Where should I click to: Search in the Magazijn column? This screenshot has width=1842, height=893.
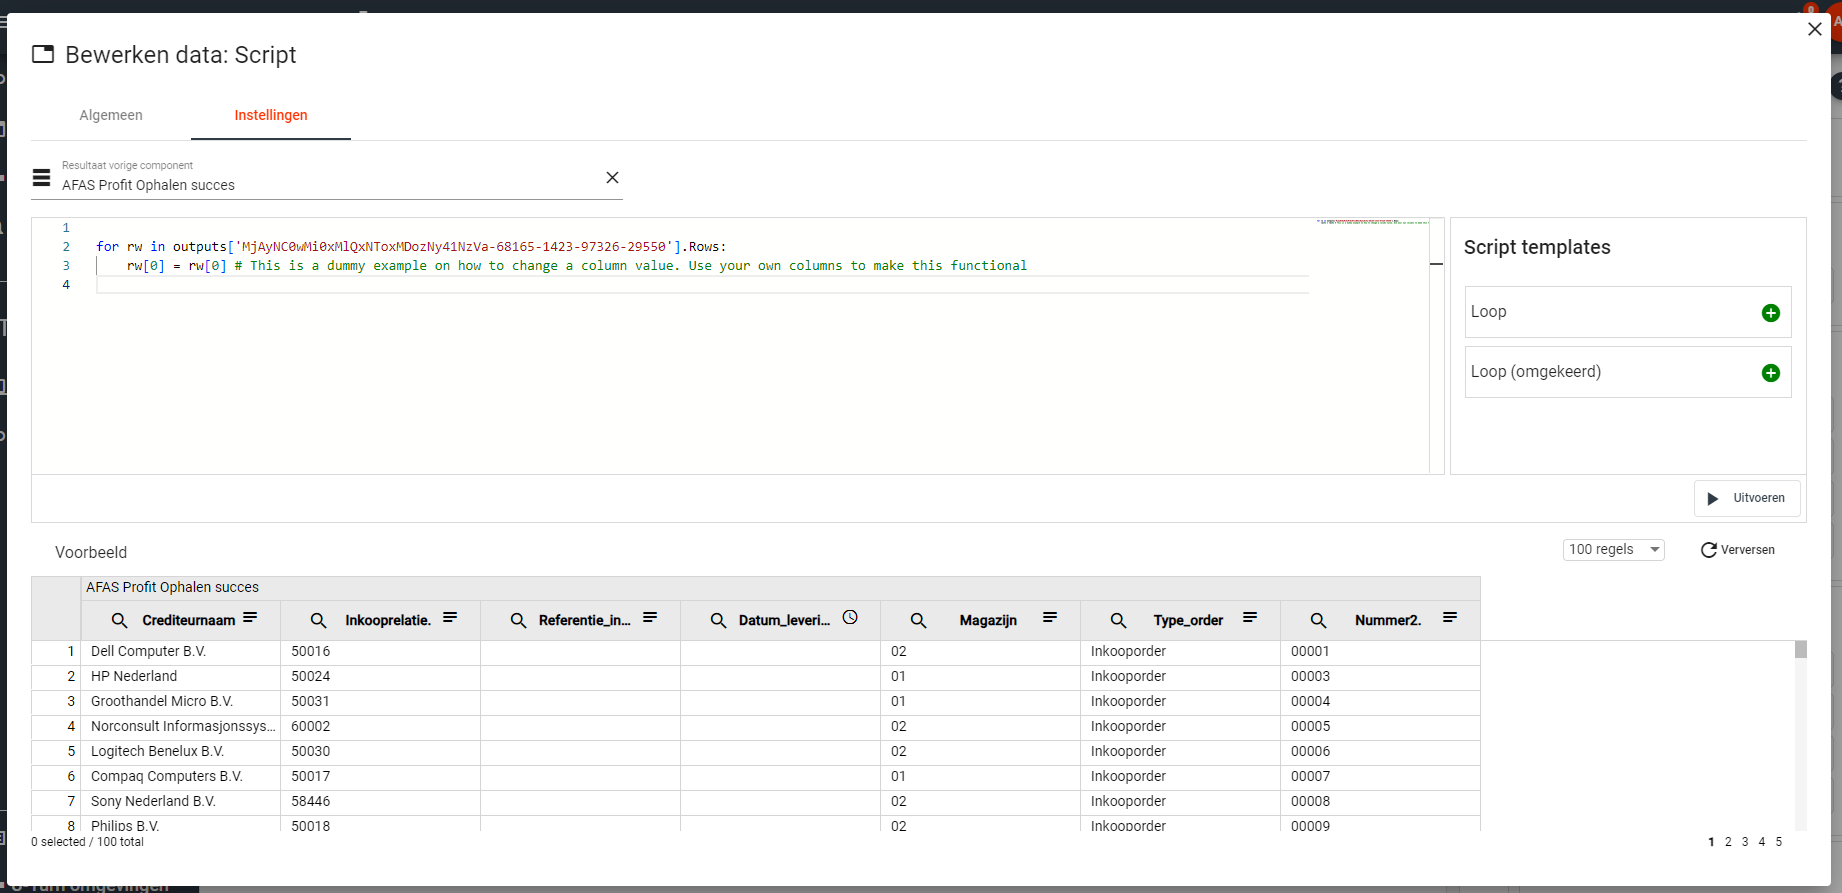tap(918, 621)
